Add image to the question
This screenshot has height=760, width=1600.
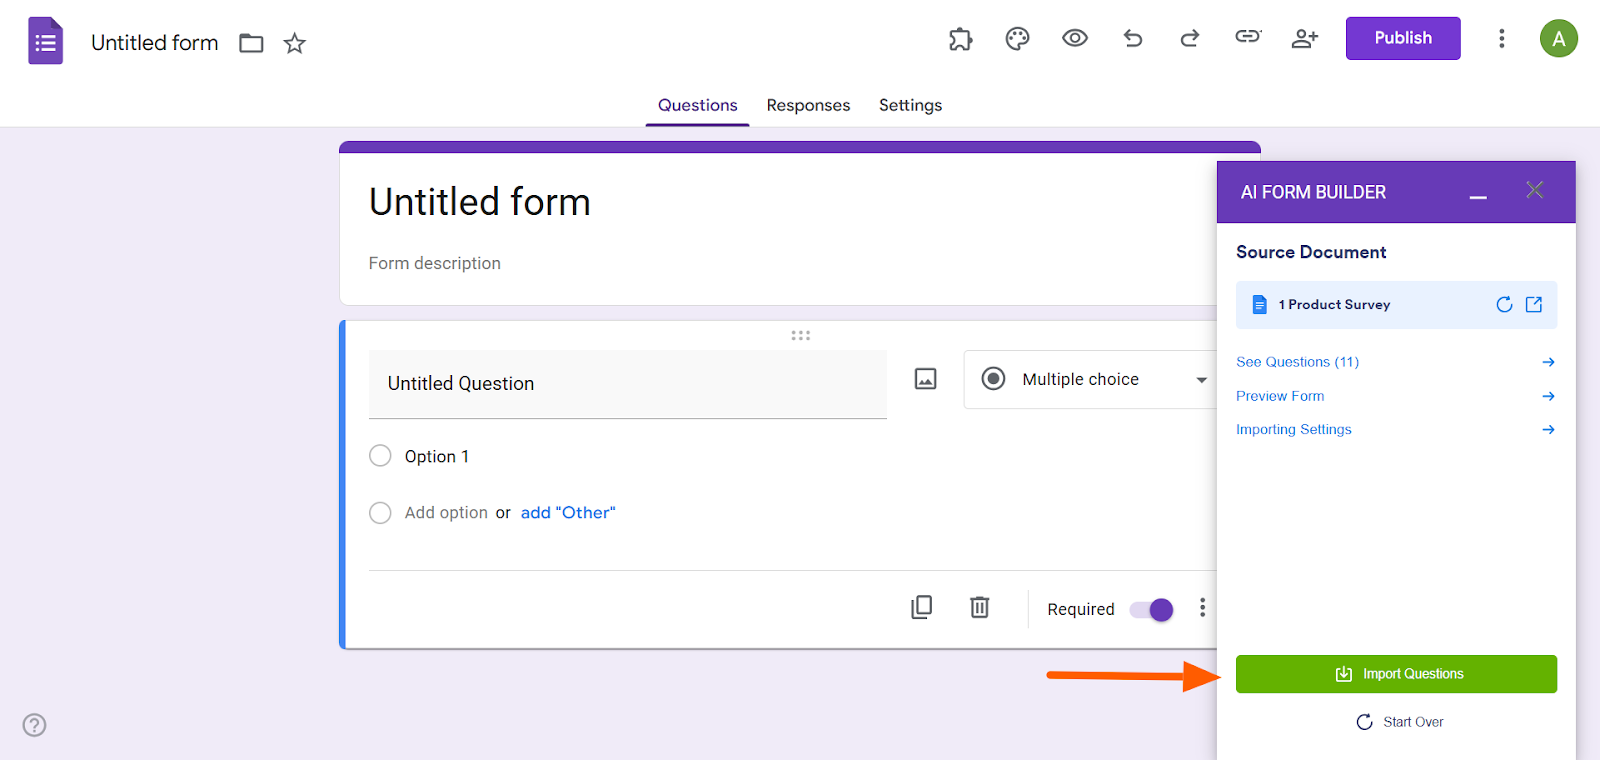coord(926,379)
